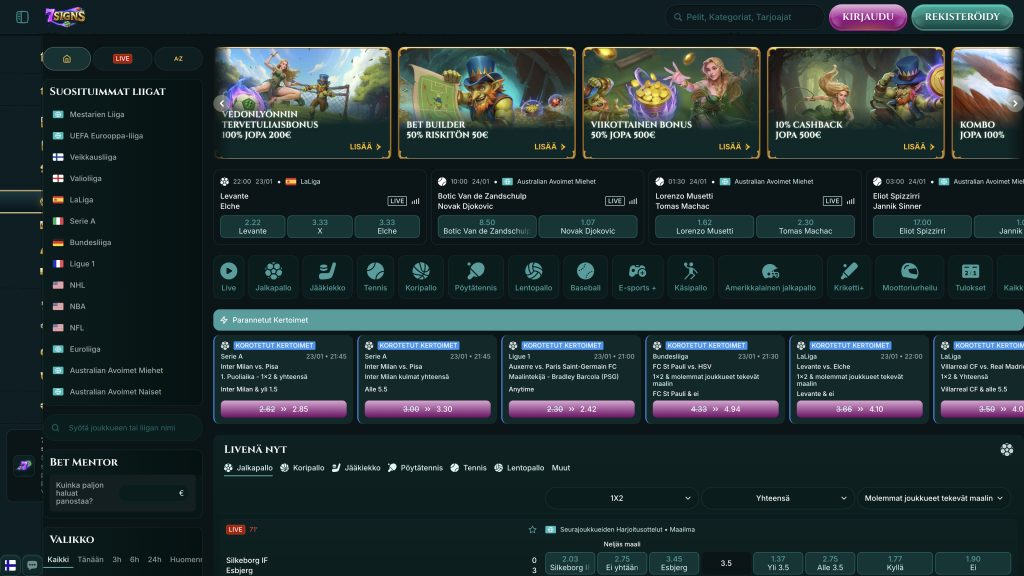The image size is (1024, 576).
Task: Toggle the sidebar panel icon
Action: coord(22,17)
